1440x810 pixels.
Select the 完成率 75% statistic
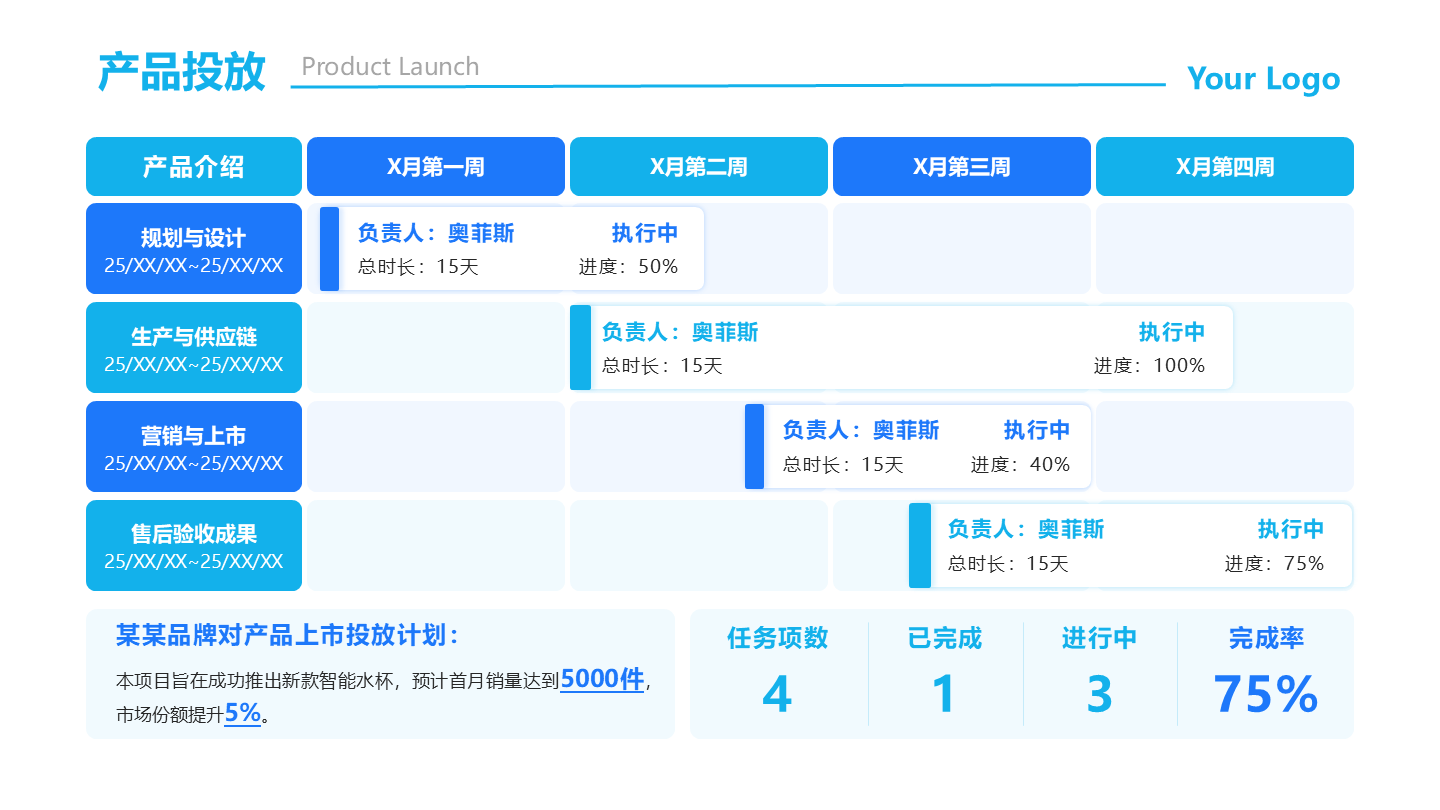[1265, 694]
